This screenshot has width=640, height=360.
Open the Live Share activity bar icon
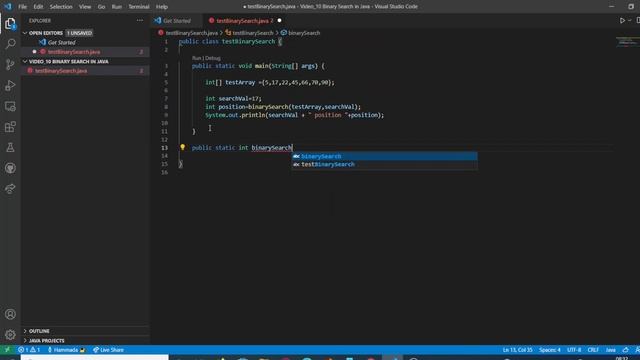tap(10, 189)
